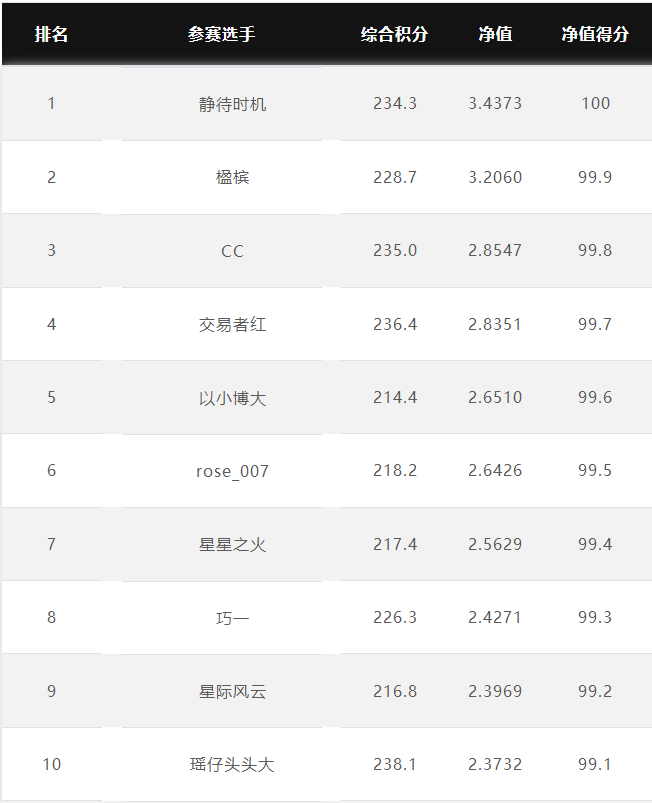The height and width of the screenshot is (803, 652).
Task: Select contestant 星际风云
Action: point(233,691)
